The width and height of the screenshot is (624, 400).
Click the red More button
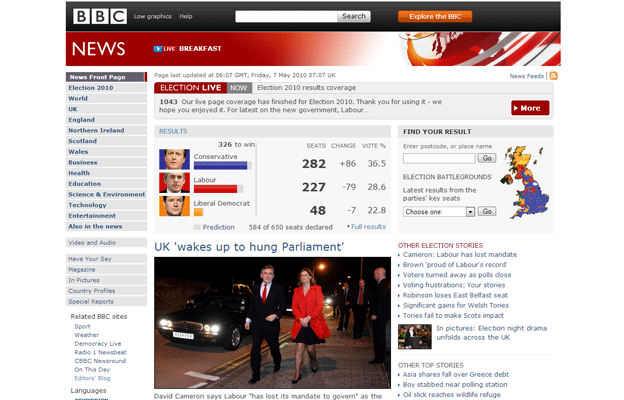529,108
